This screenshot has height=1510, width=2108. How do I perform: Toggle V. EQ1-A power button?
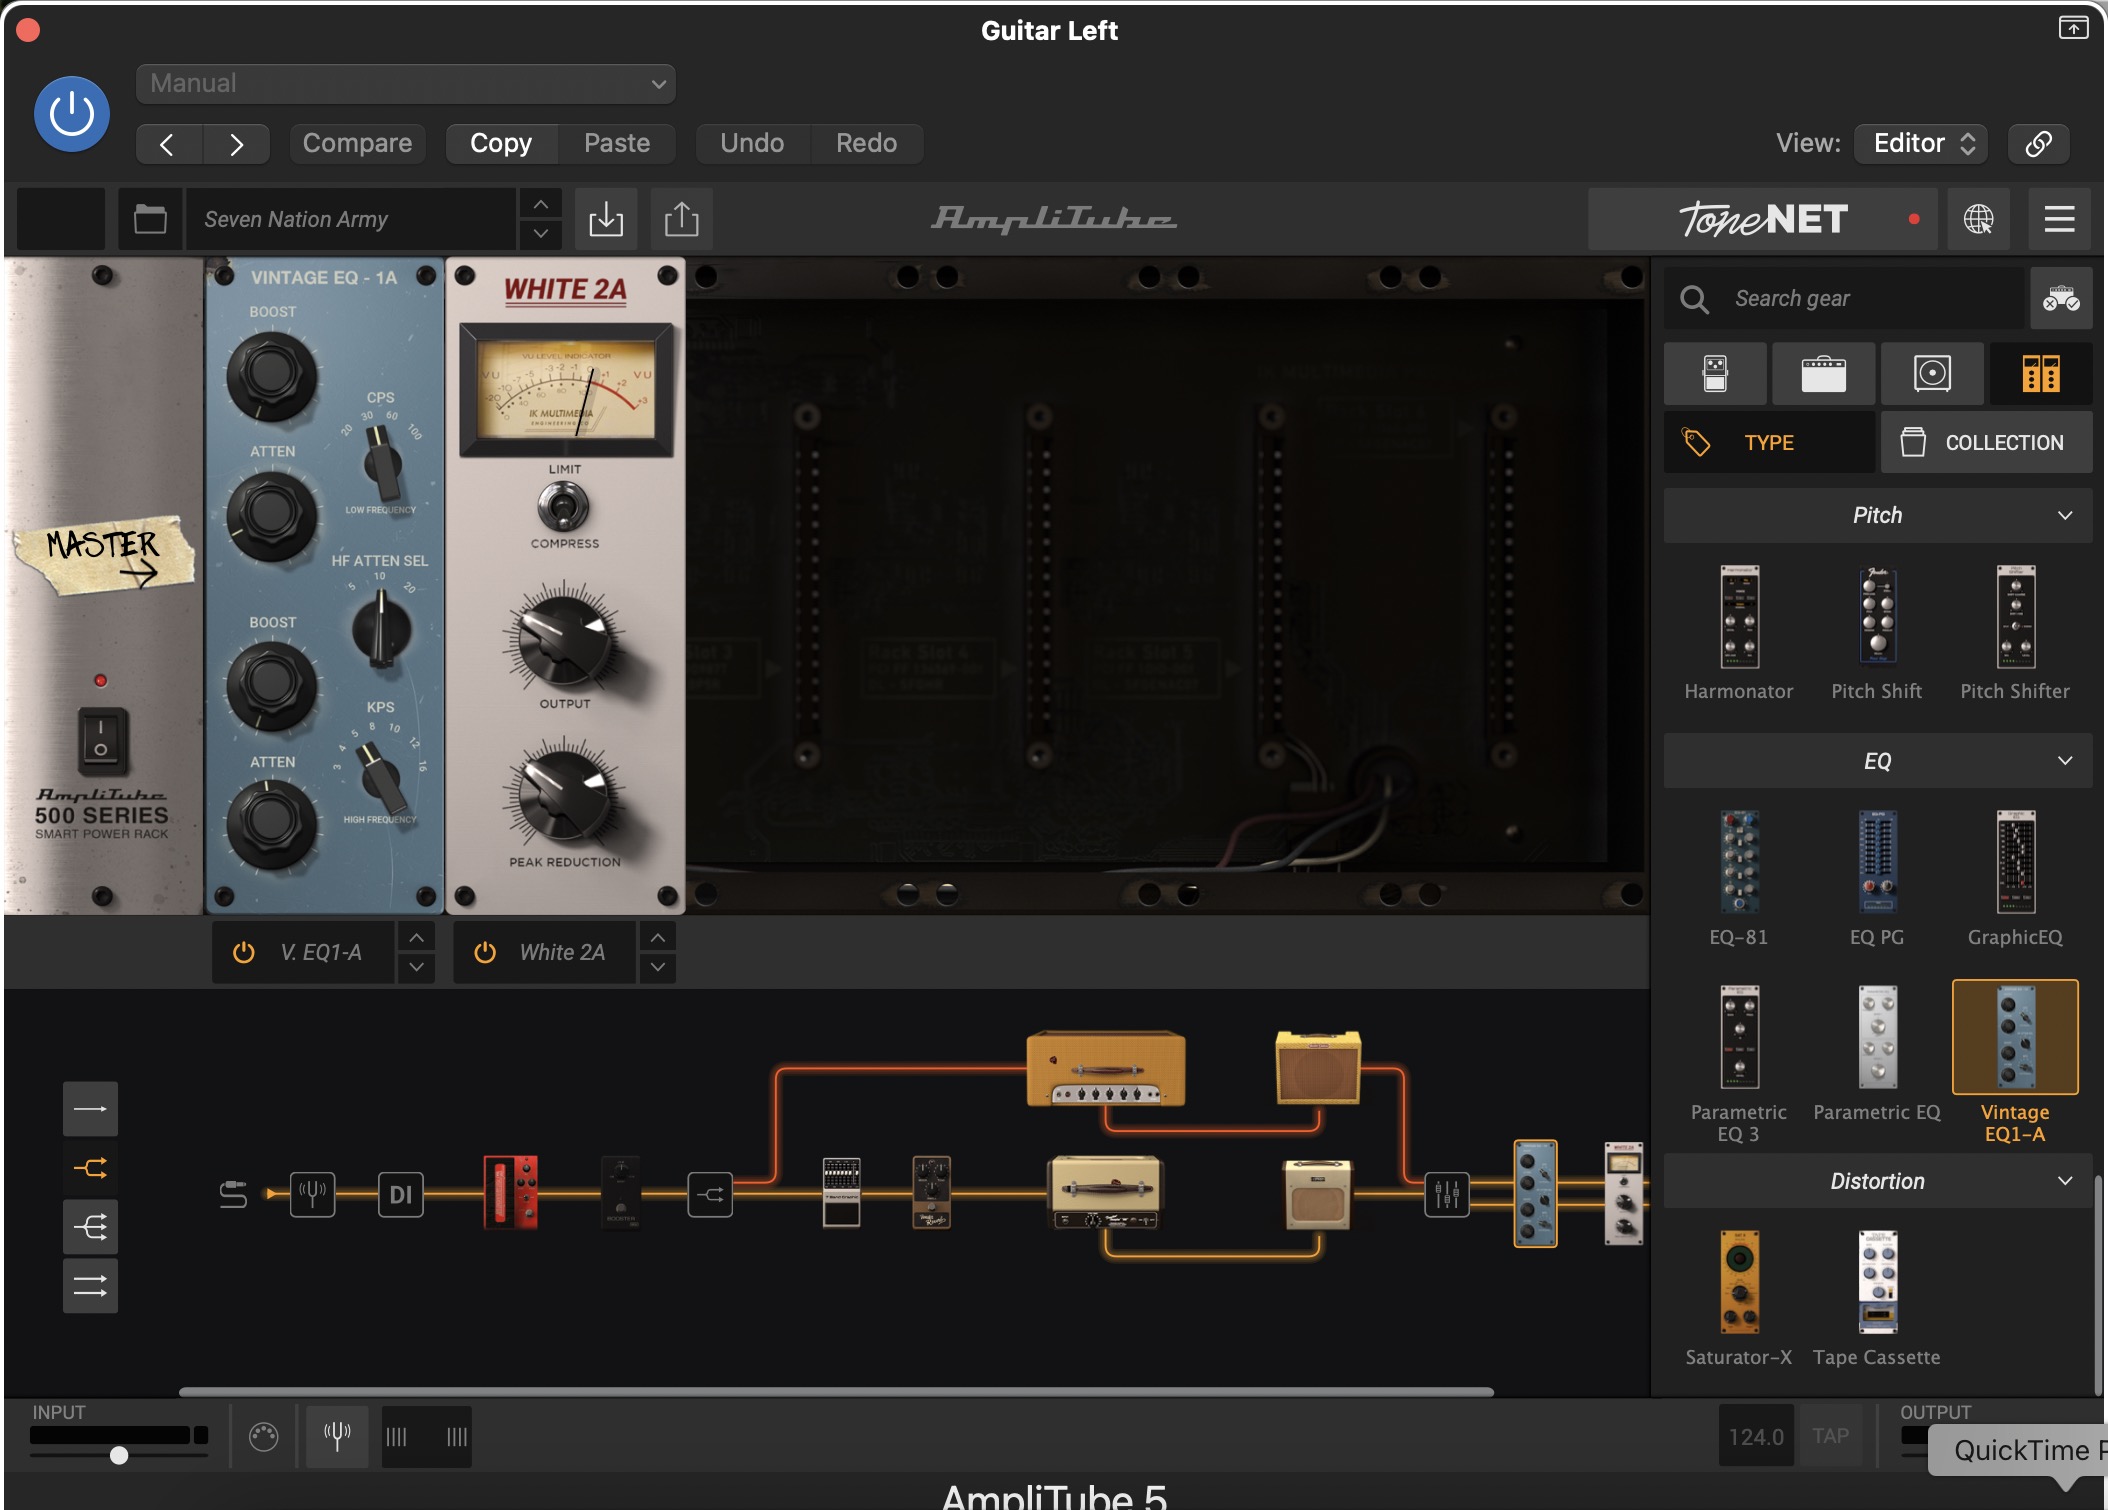(x=243, y=953)
